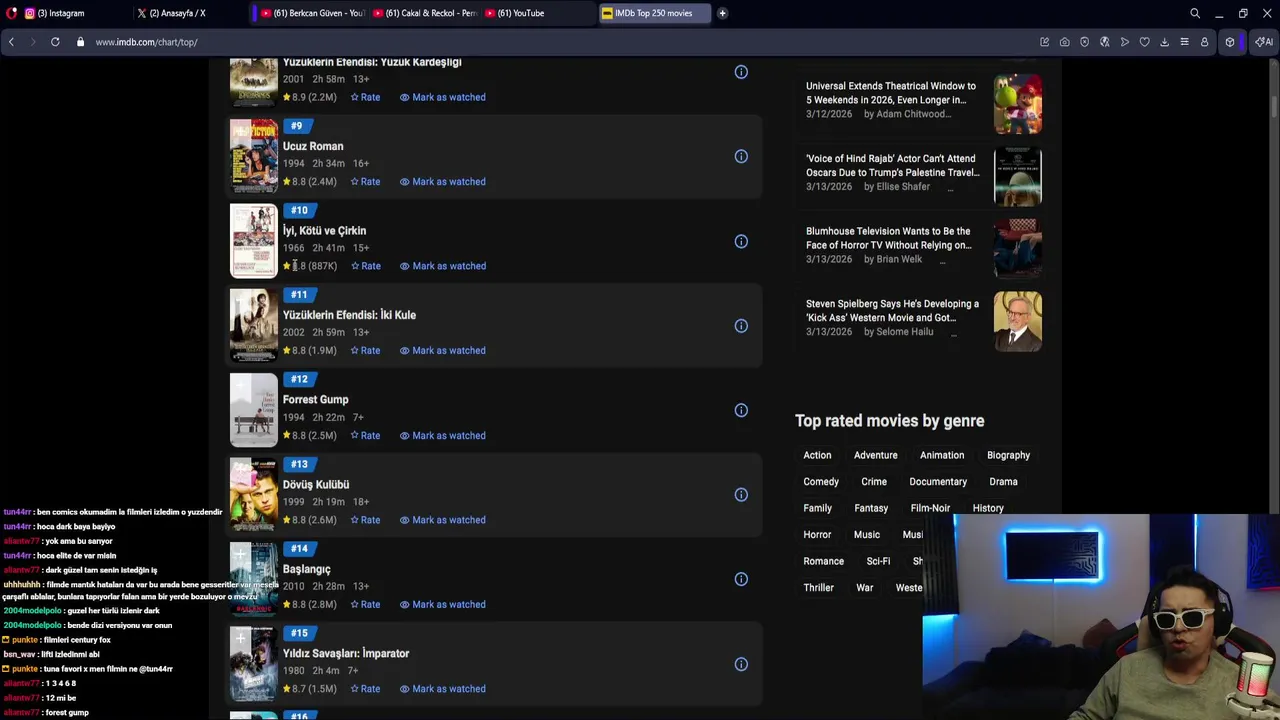Screen dimensions: 1280x720
Task: Mark Dövüş Kulübü as watched
Action: [442, 520]
